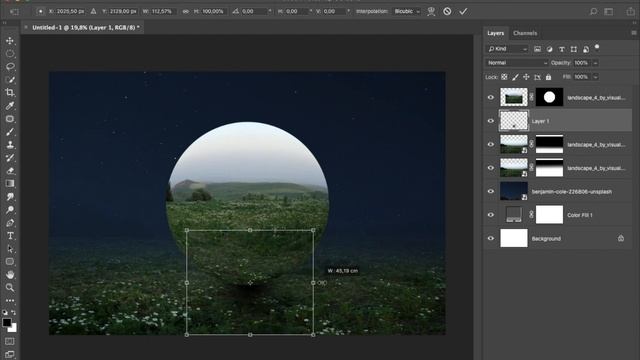Select the Smudge tool
Viewport: 640px width, 360px height.
pos(10,197)
